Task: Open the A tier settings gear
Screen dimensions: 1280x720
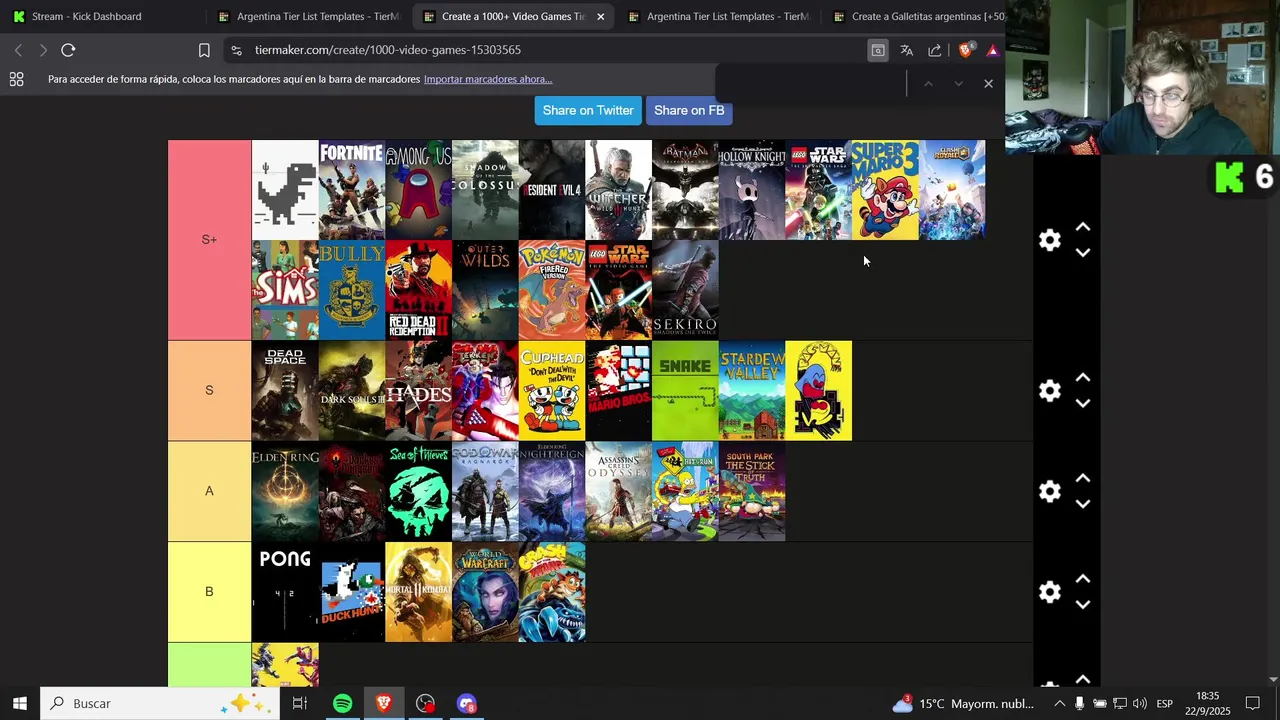Action: pos(1049,491)
